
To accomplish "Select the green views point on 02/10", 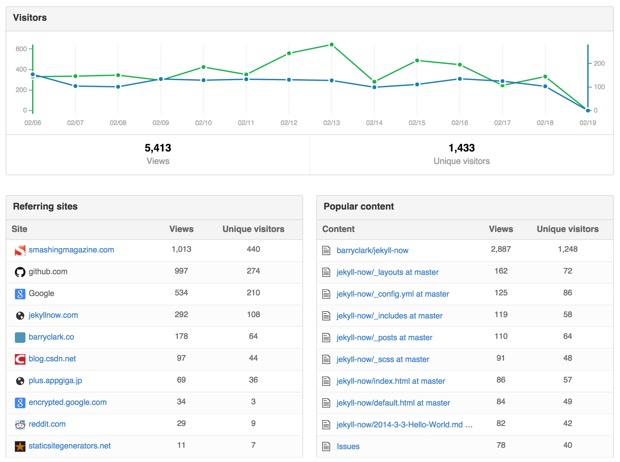I will pos(203,67).
